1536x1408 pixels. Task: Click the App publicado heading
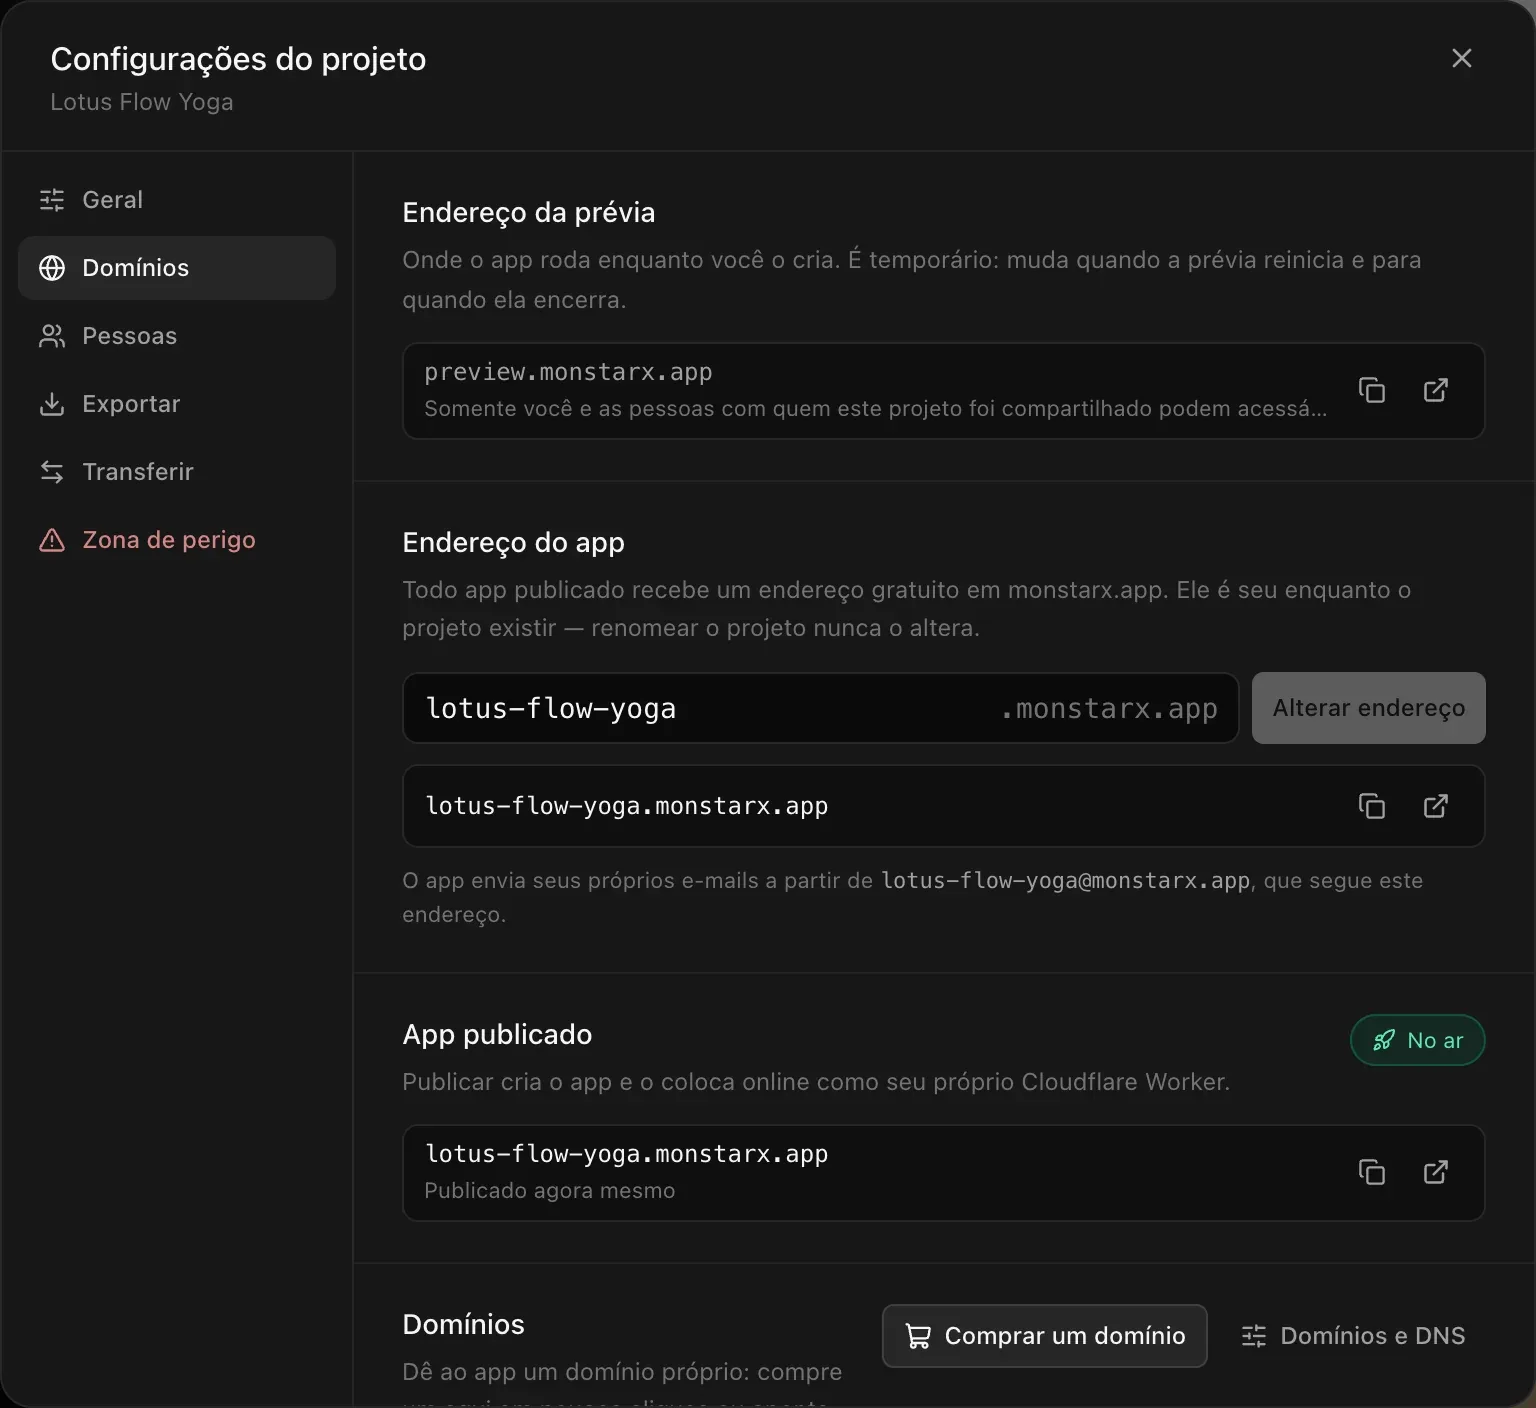pyautogui.click(x=497, y=1034)
